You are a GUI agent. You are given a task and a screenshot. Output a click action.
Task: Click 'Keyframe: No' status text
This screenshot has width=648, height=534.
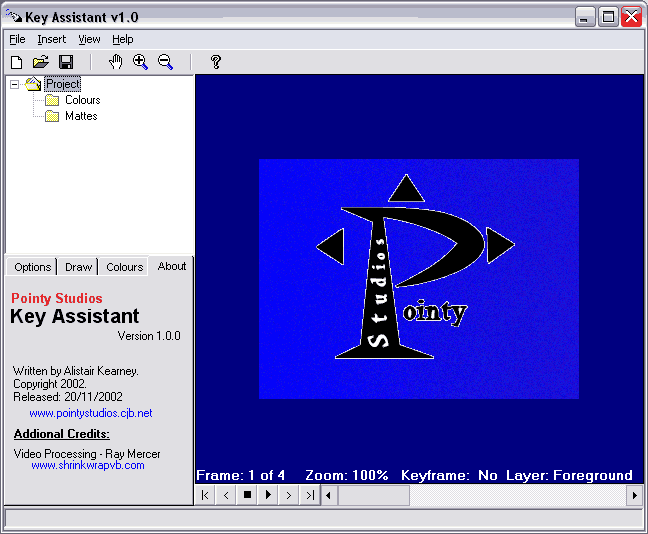coord(449,475)
